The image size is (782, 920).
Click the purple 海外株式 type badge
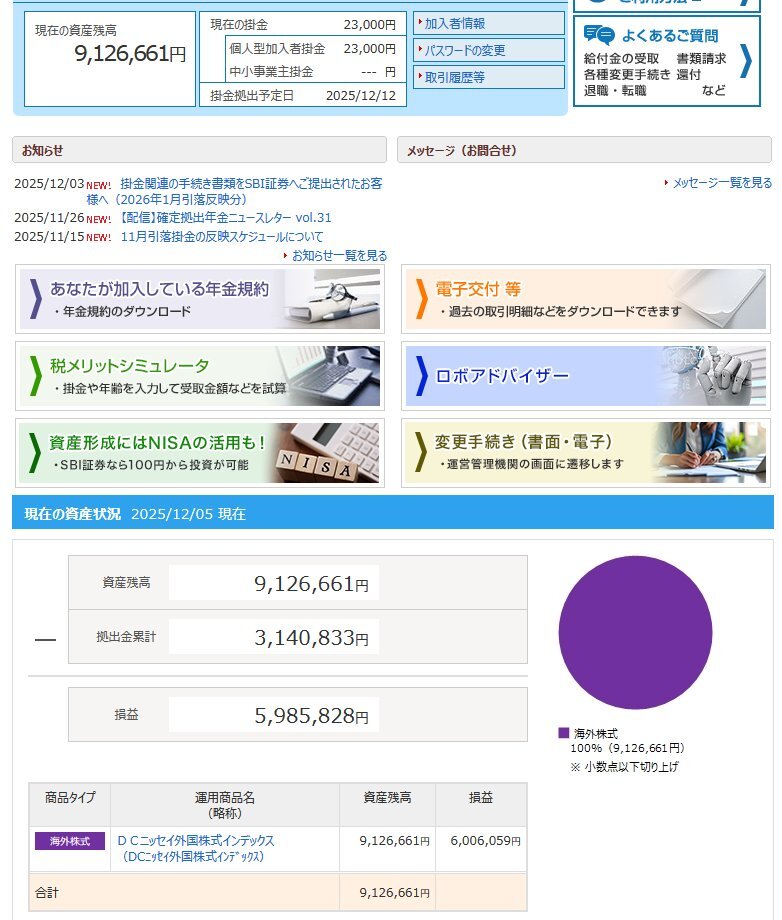point(70,841)
